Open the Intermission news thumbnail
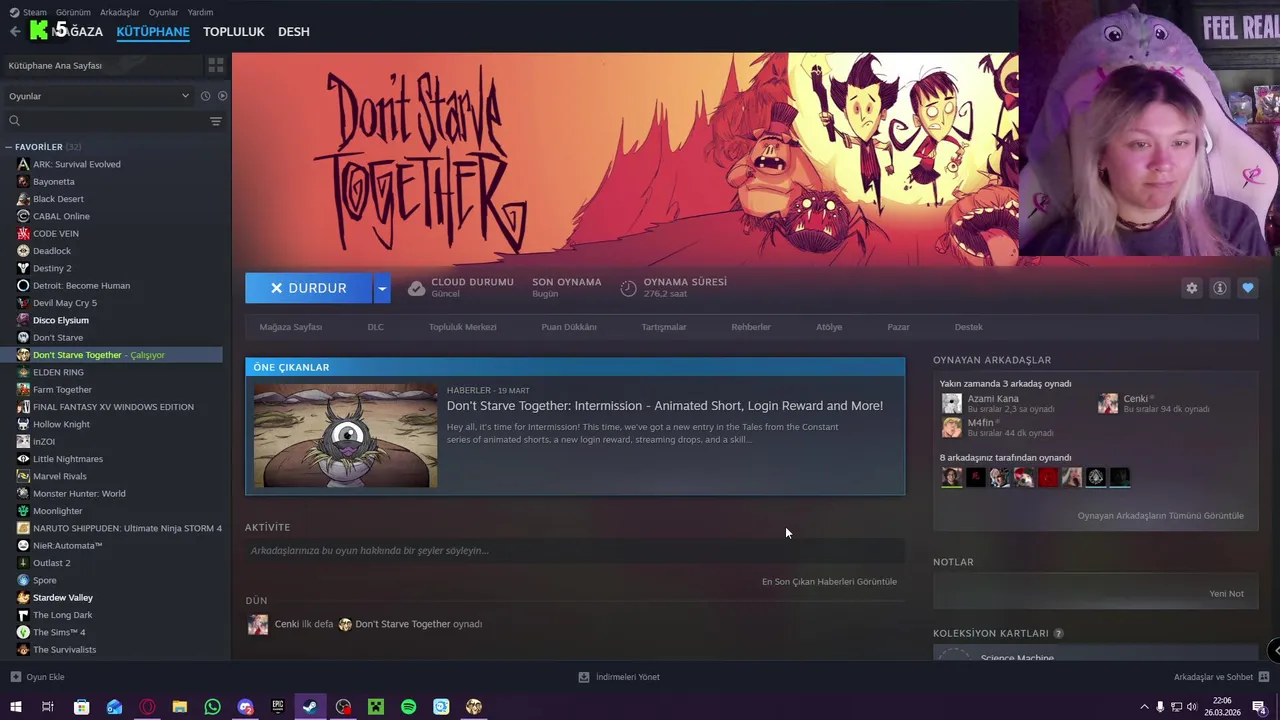The height and width of the screenshot is (720, 1280). tap(345, 436)
